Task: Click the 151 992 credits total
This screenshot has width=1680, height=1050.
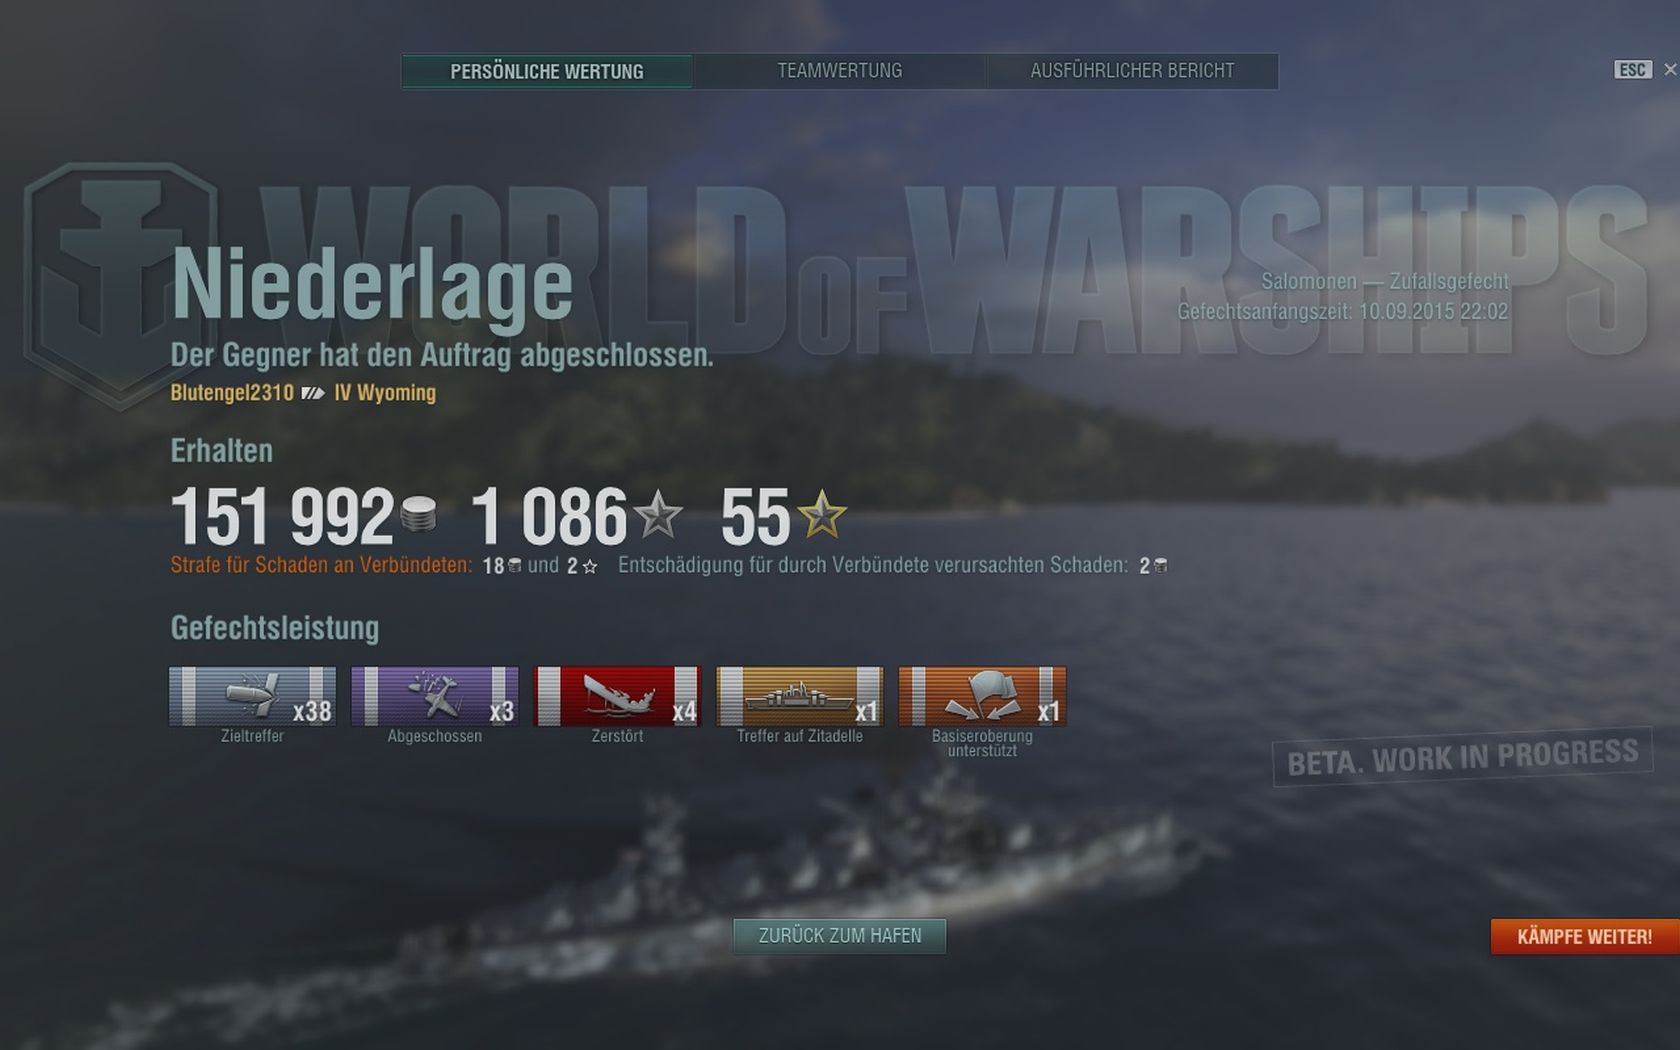Action: click(x=283, y=517)
